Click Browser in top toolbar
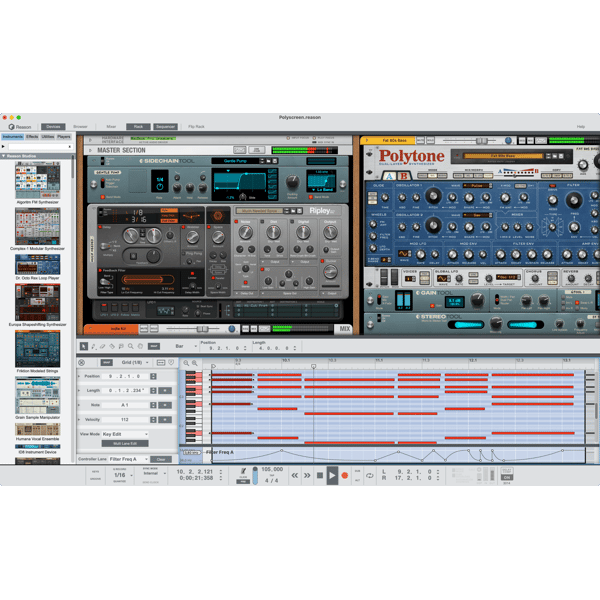600x600 pixels. coord(80,127)
